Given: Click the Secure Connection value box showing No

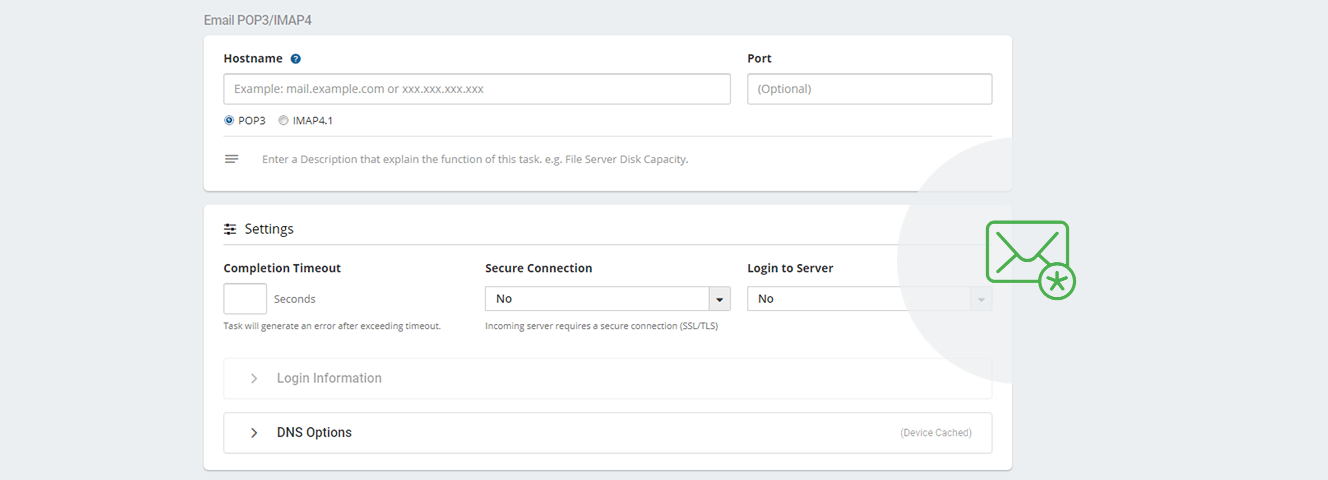Looking at the screenshot, I should (597, 299).
